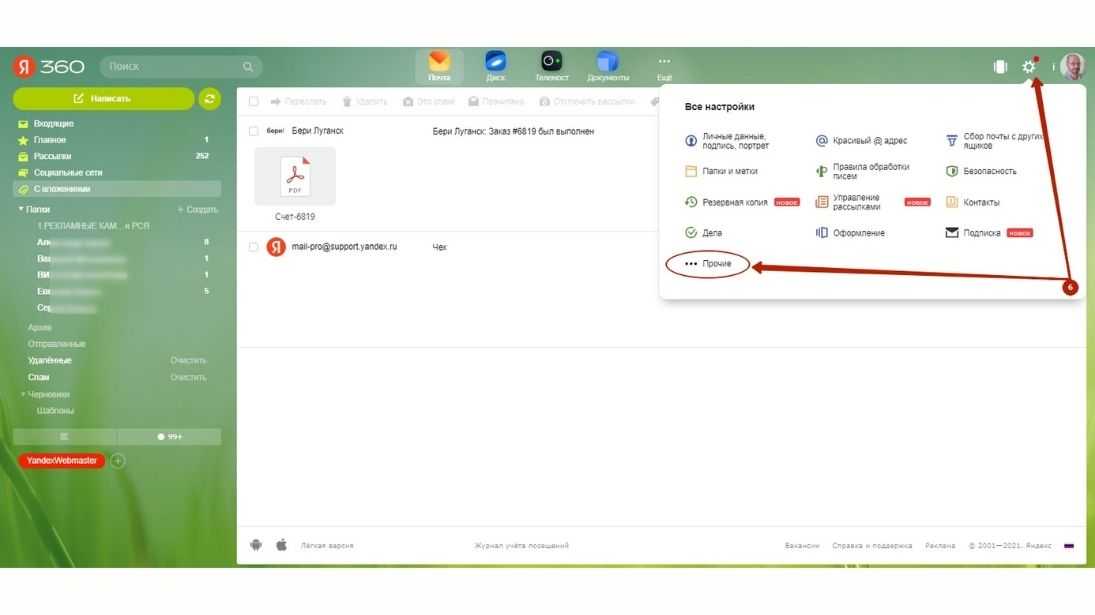The width and height of the screenshot is (1095, 615).
Task: Check the mail-pro@support.yandex.ru message checkbox
Action: coord(254,247)
